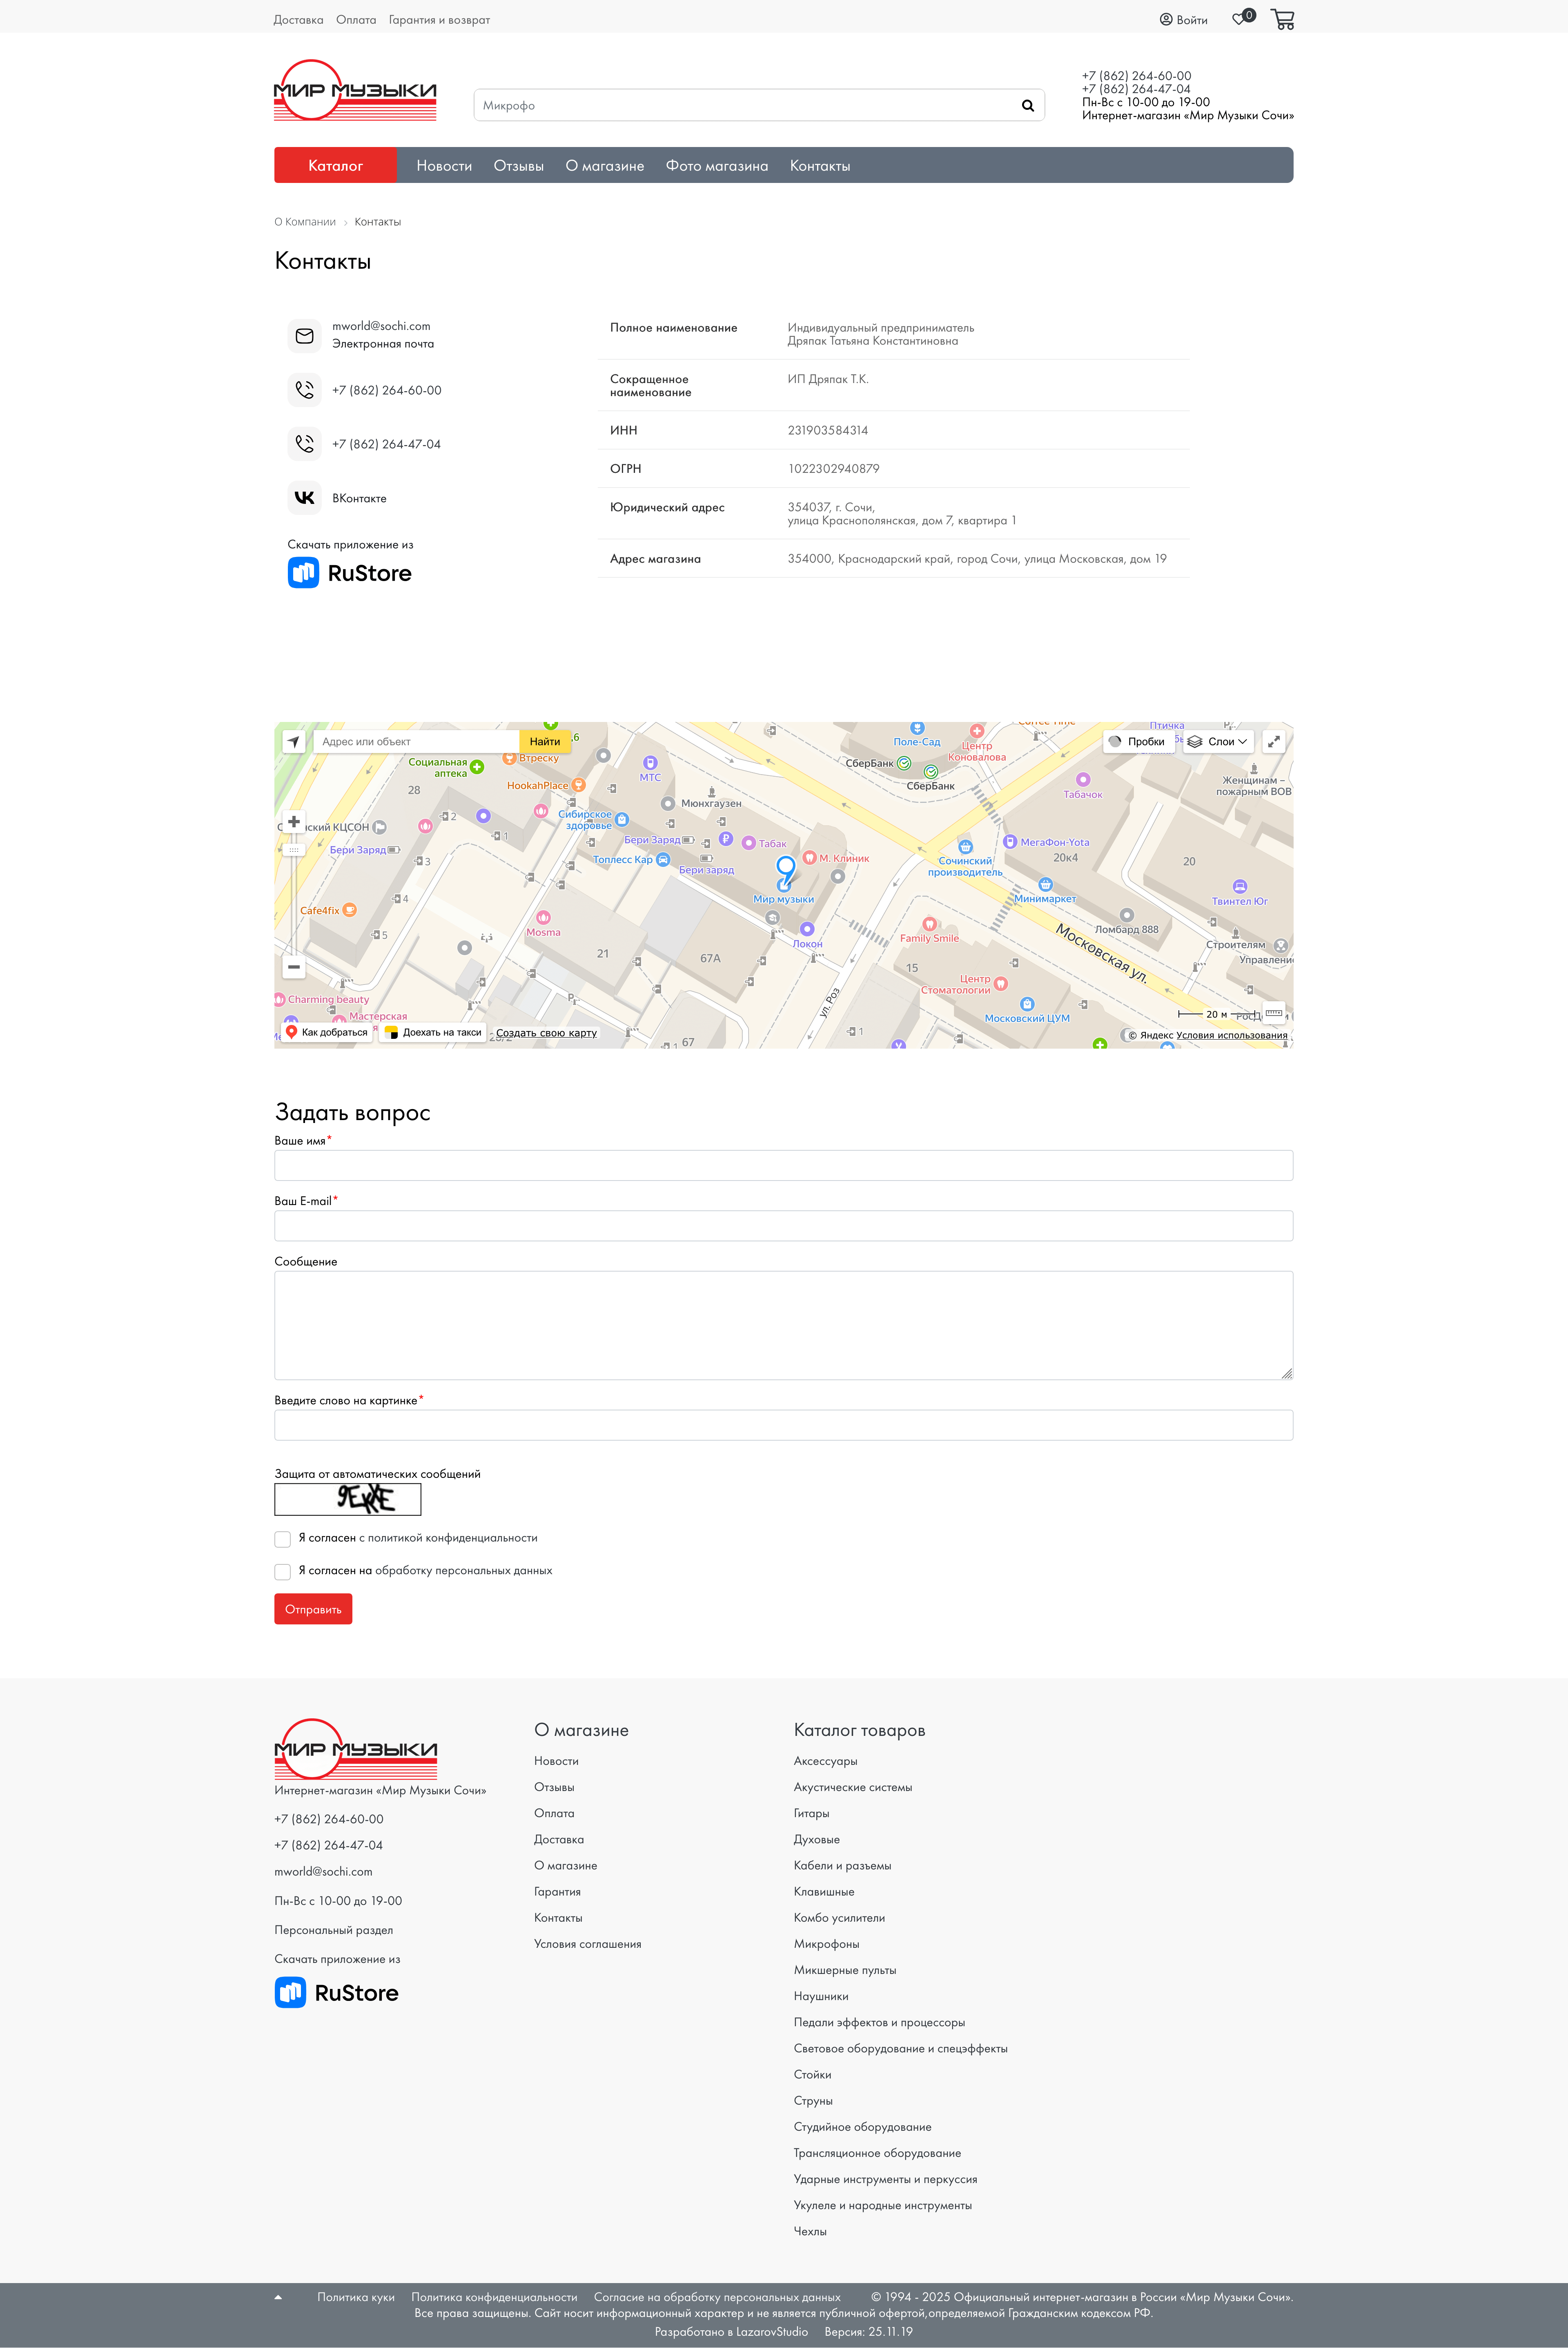Focus the Ваш E-mail input field
The height and width of the screenshot is (2348, 1568).
point(784,1226)
